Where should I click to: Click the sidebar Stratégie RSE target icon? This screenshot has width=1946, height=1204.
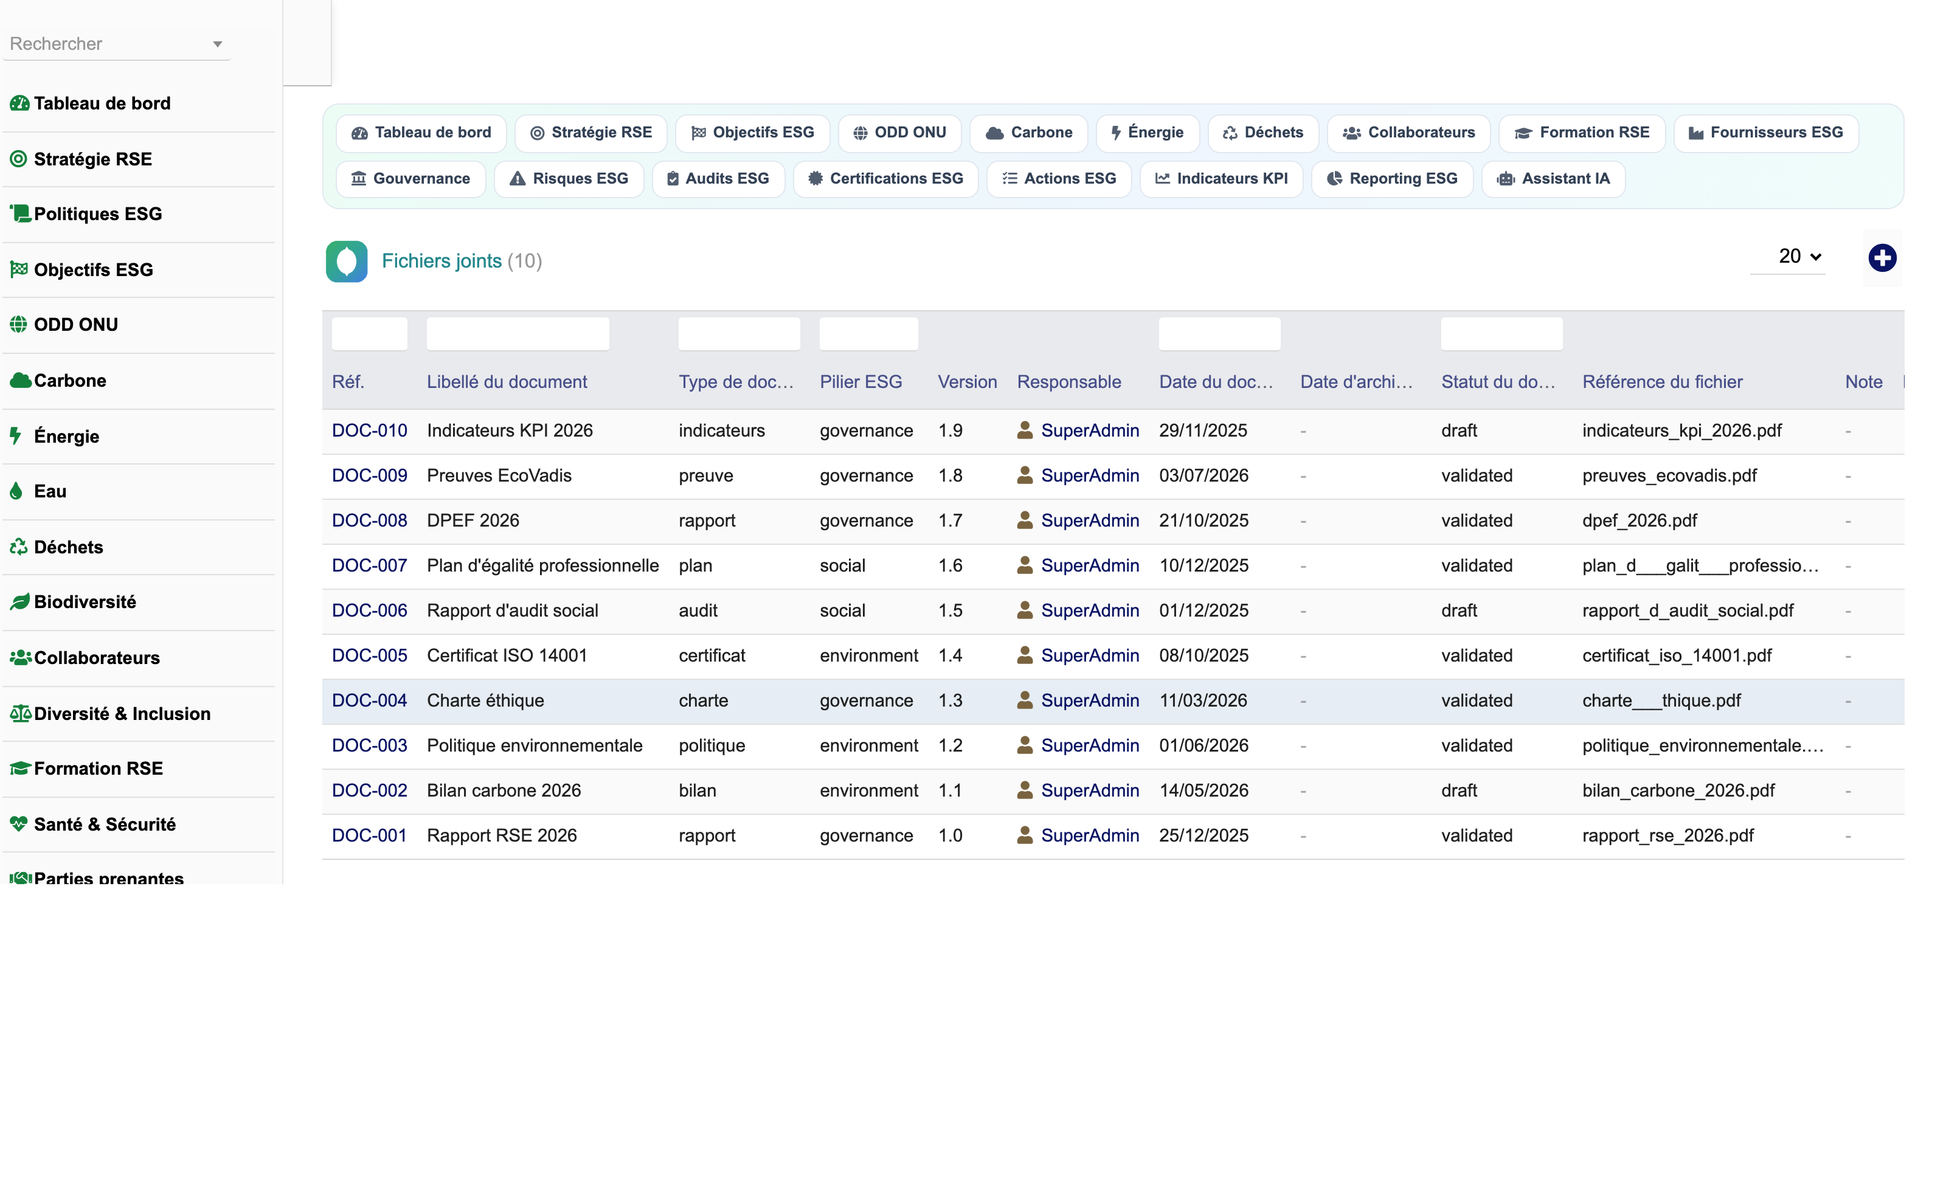(x=19, y=159)
